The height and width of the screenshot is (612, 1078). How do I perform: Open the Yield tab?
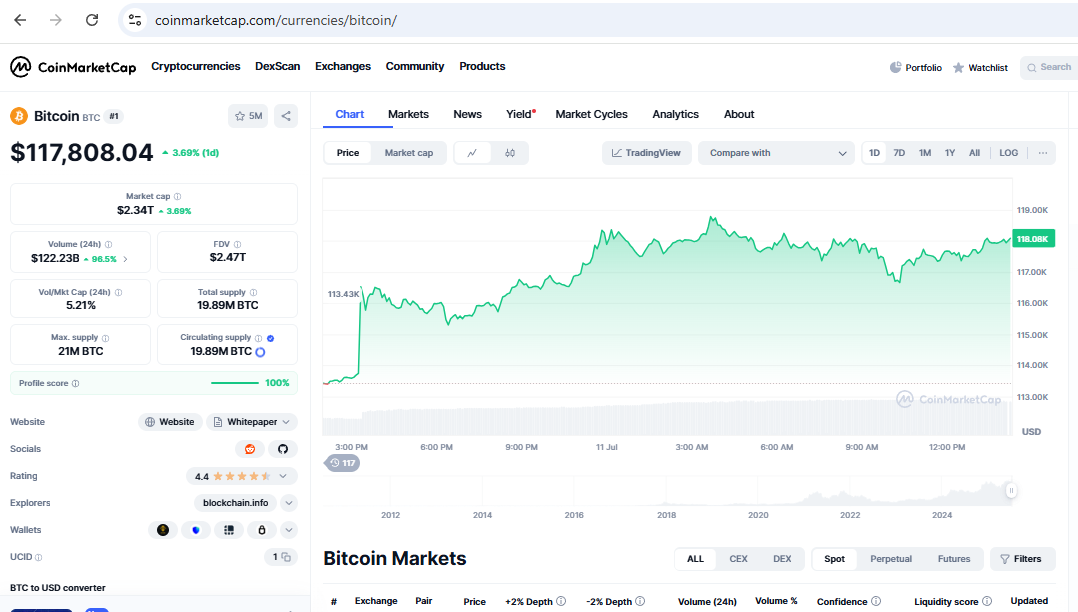click(x=520, y=114)
